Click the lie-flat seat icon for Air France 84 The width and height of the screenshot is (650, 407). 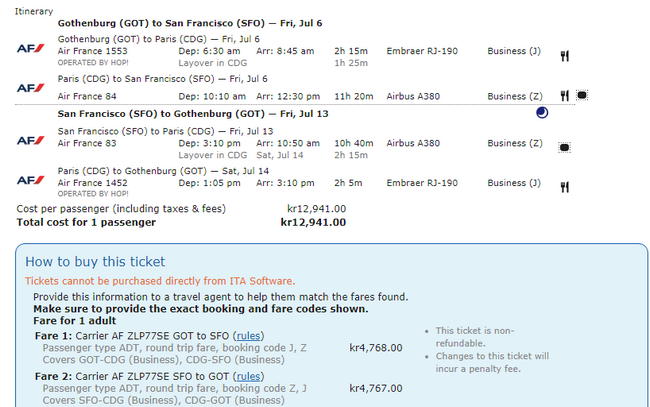[582, 95]
